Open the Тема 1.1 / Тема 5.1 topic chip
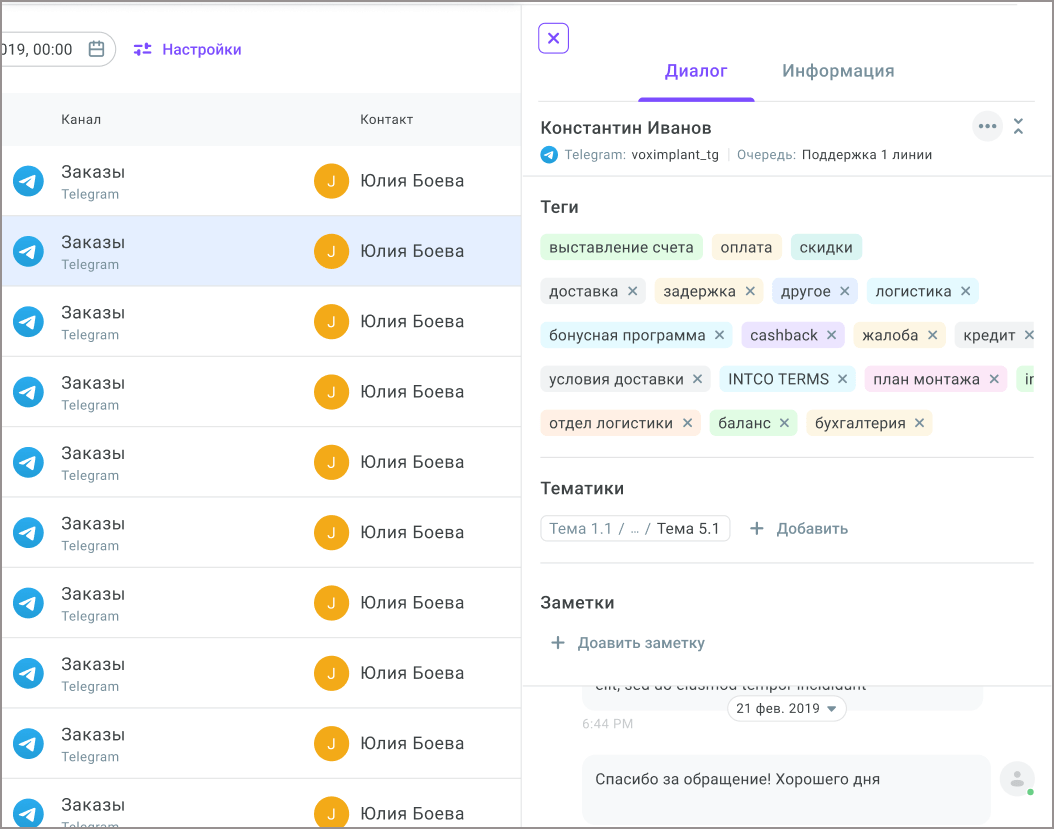1054x829 pixels. pos(635,528)
